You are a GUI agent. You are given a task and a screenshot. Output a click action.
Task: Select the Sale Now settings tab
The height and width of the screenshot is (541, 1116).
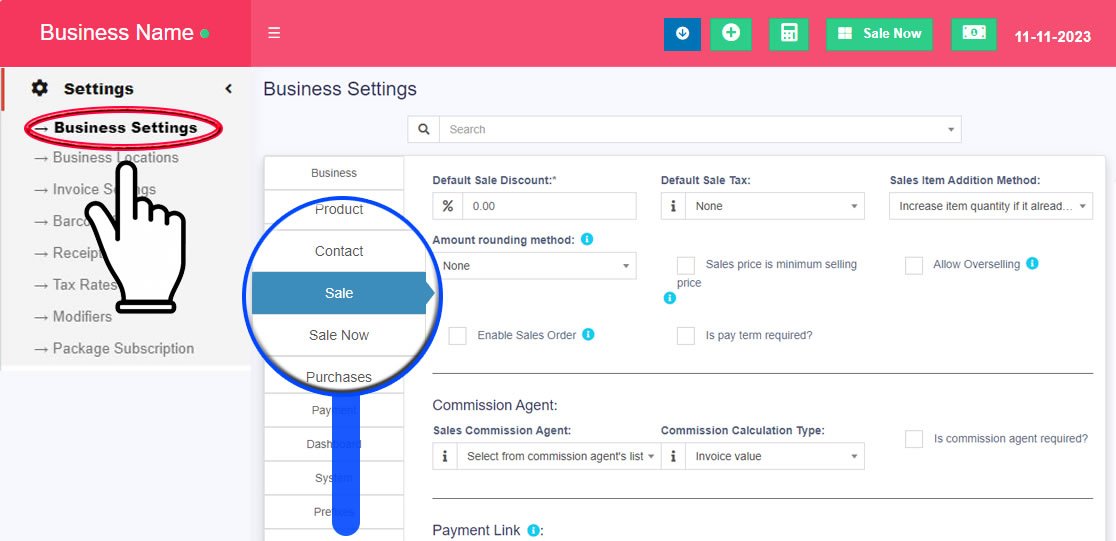[339, 335]
